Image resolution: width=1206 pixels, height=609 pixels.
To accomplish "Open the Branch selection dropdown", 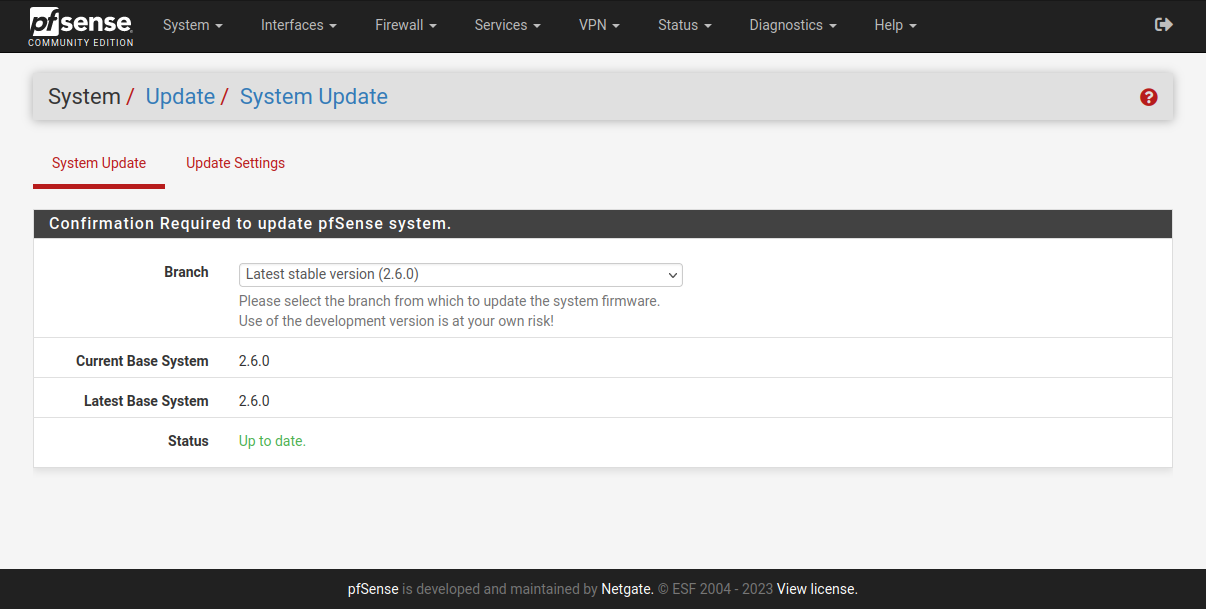I will 461,275.
